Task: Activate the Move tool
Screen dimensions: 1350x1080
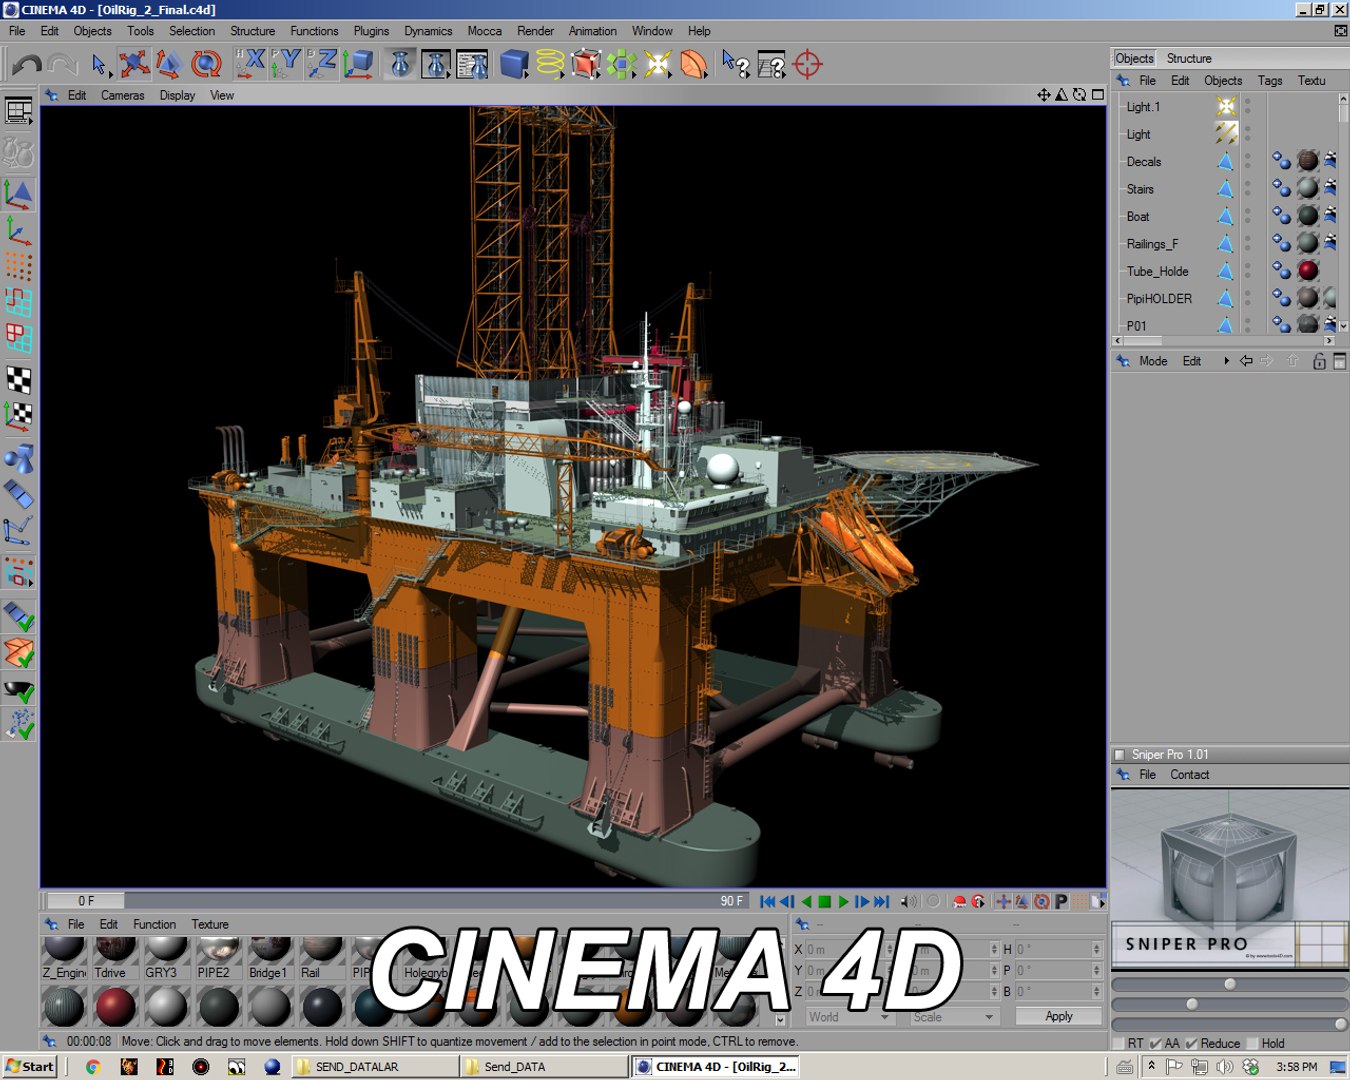Action: [x=134, y=65]
